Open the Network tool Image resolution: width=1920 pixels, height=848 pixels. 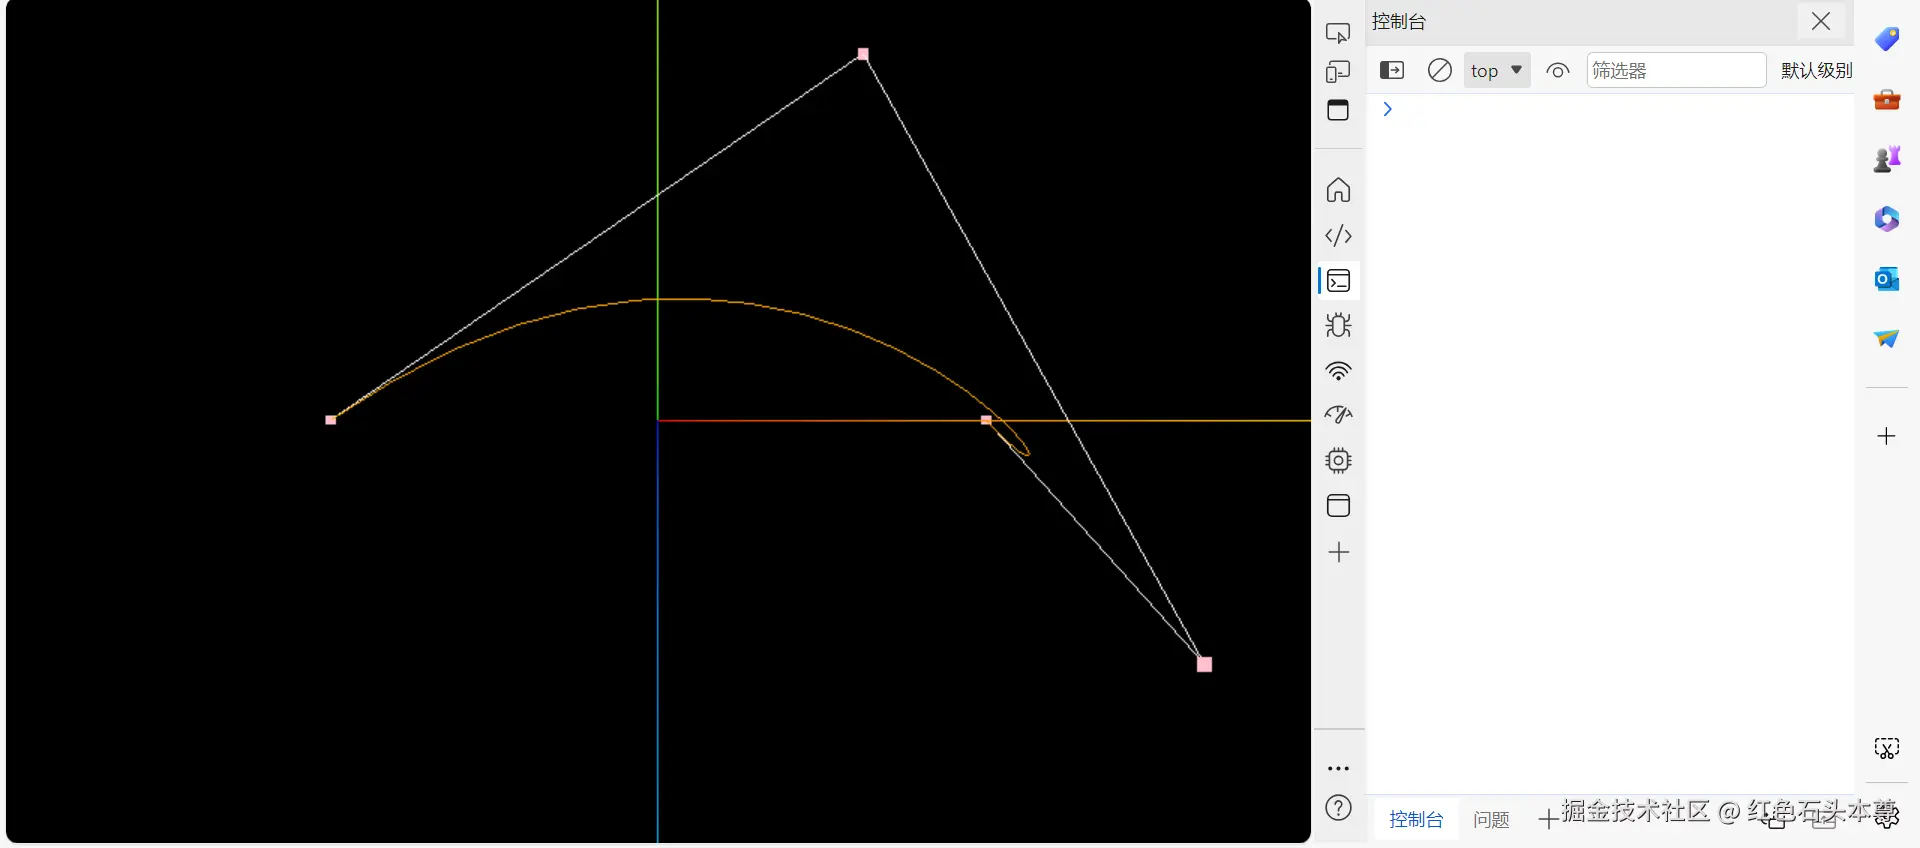click(x=1338, y=371)
